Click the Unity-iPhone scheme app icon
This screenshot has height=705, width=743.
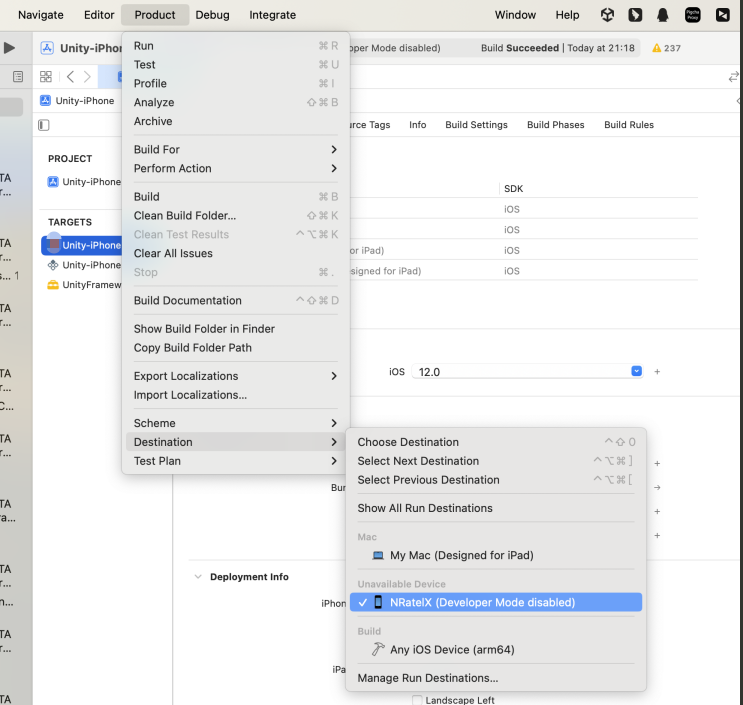tap(47, 48)
